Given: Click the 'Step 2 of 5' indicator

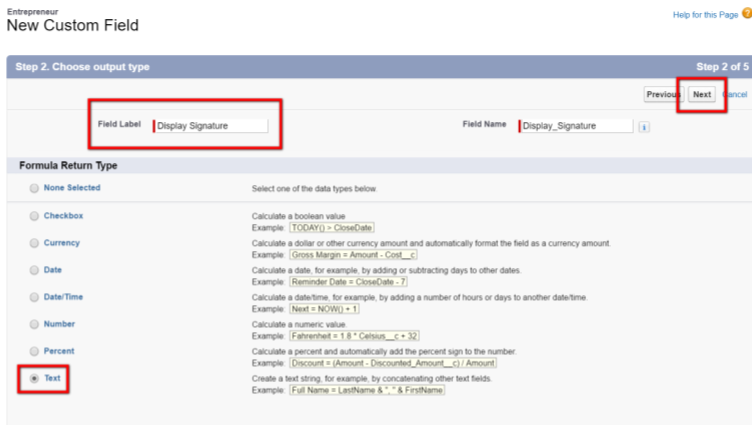Looking at the screenshot, I should (722, 67).
